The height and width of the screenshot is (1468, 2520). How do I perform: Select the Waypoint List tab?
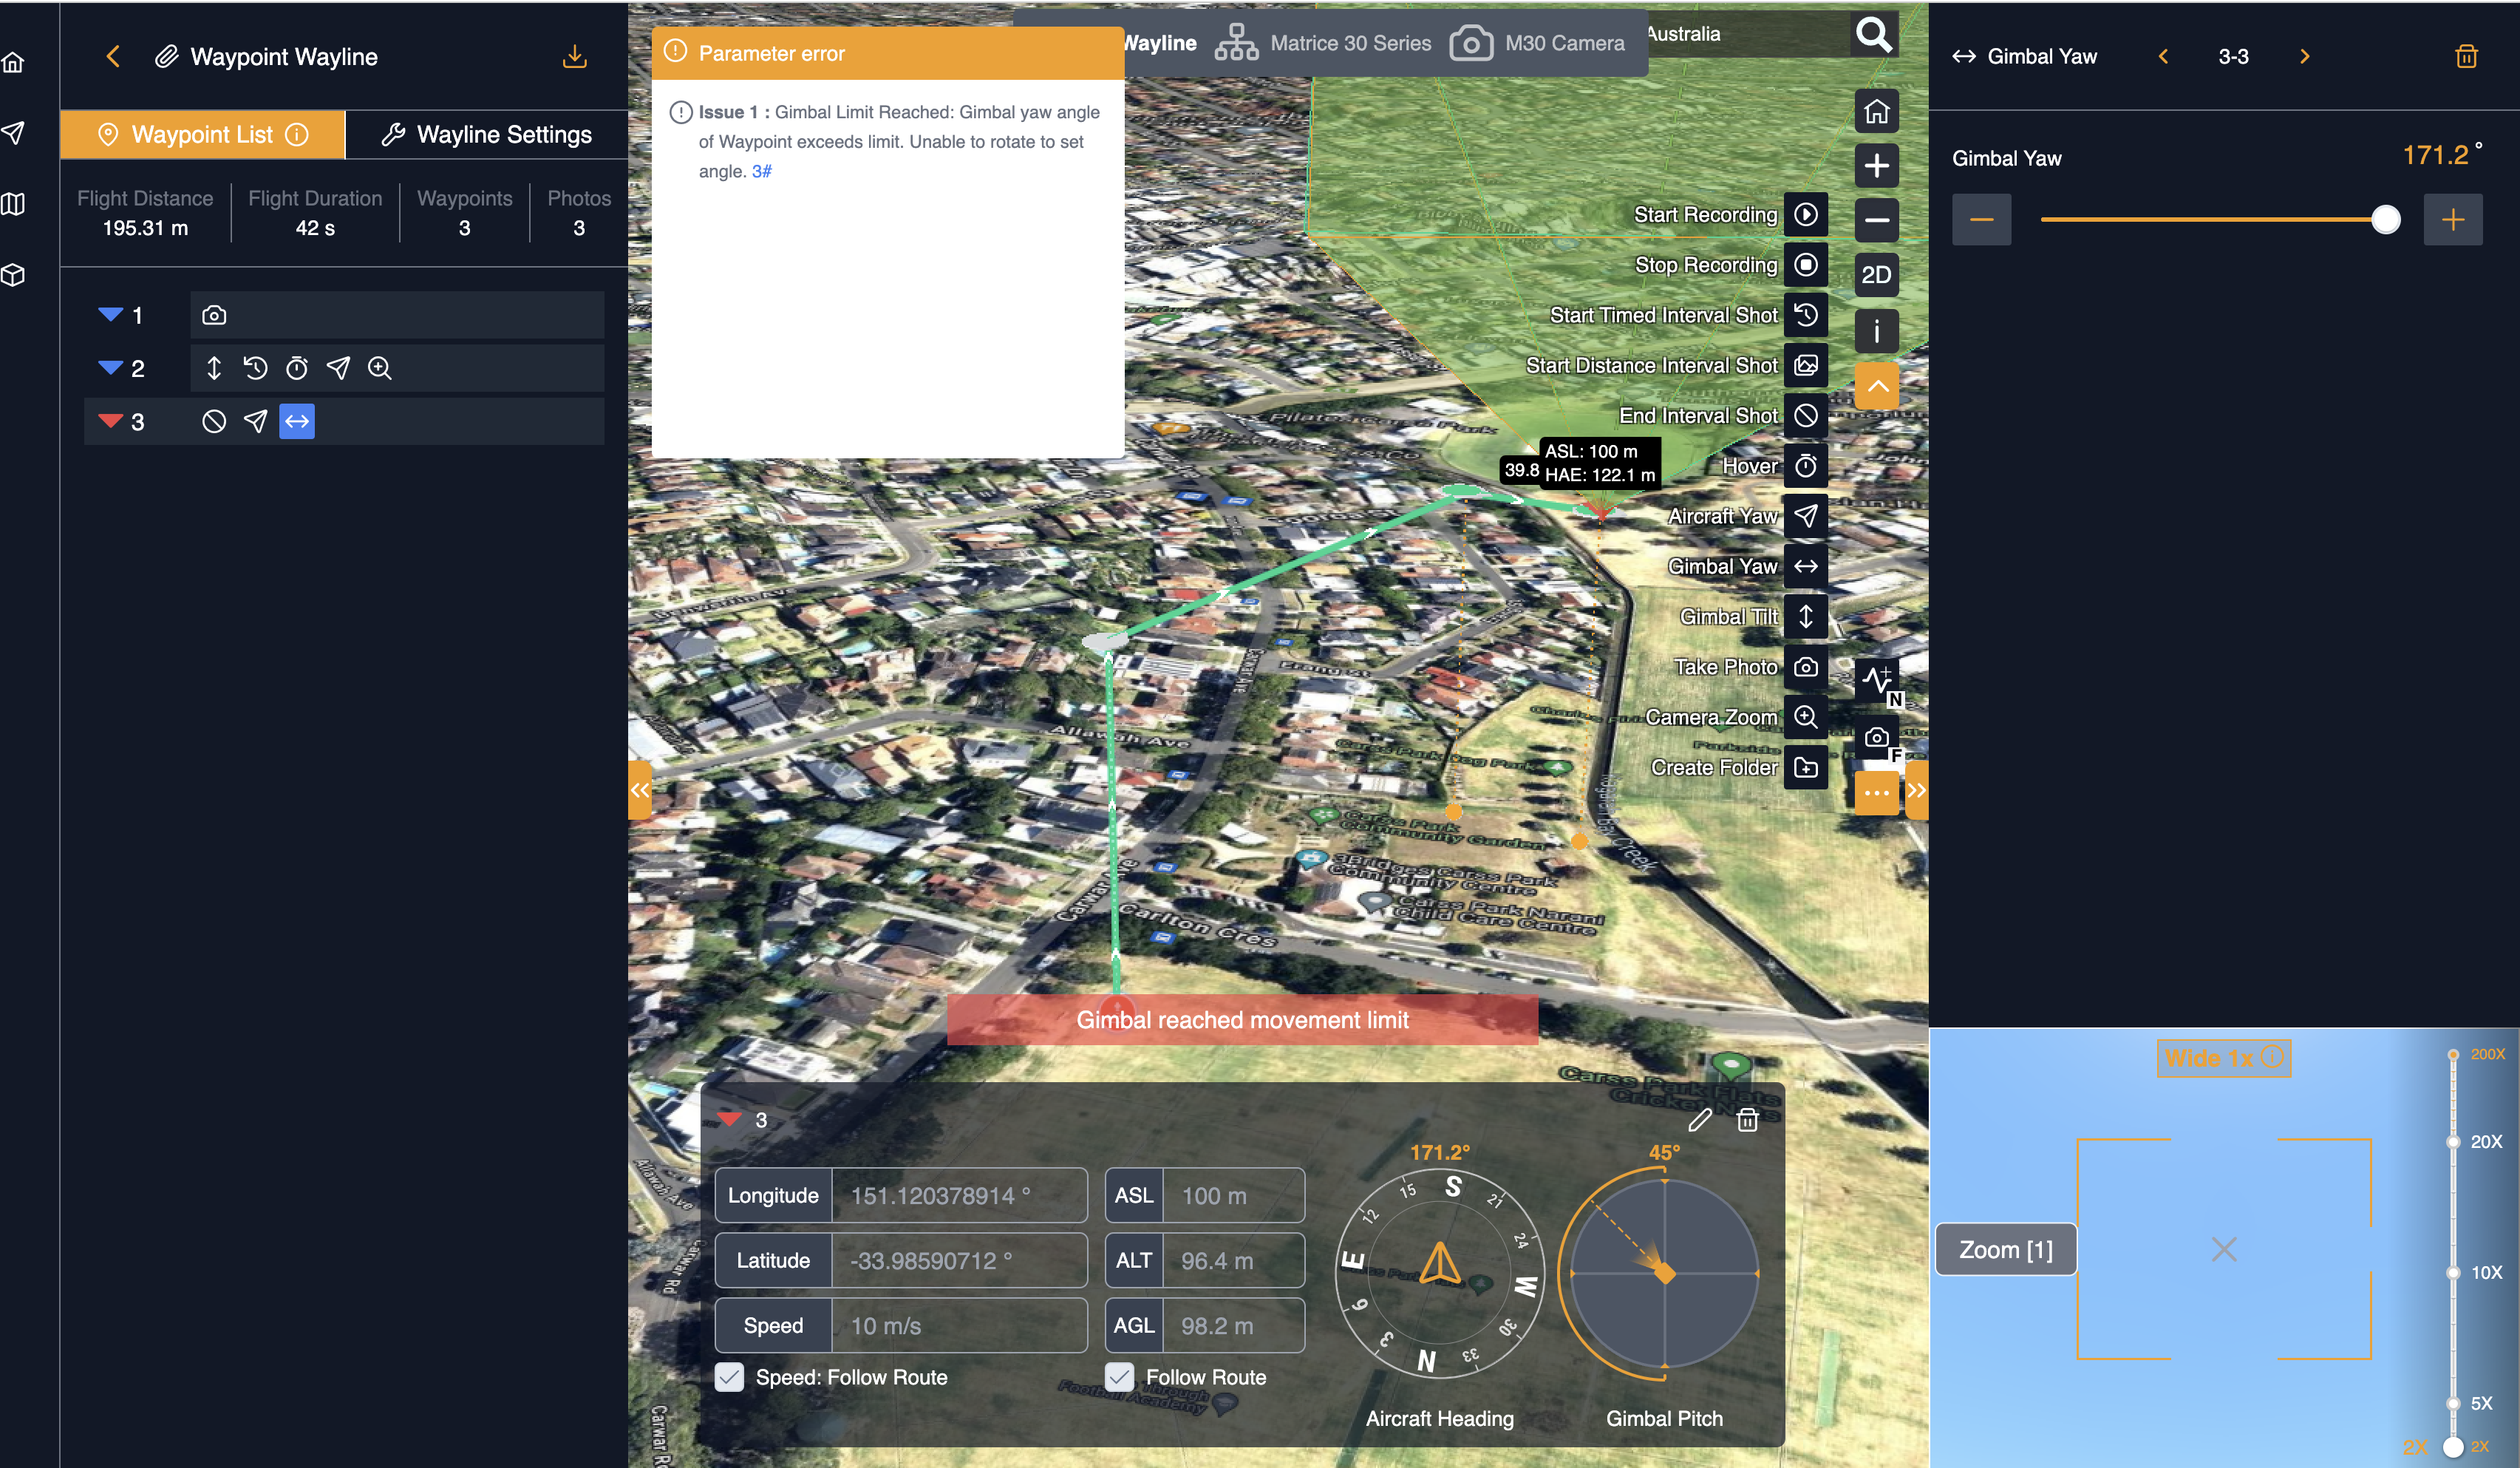202,135
